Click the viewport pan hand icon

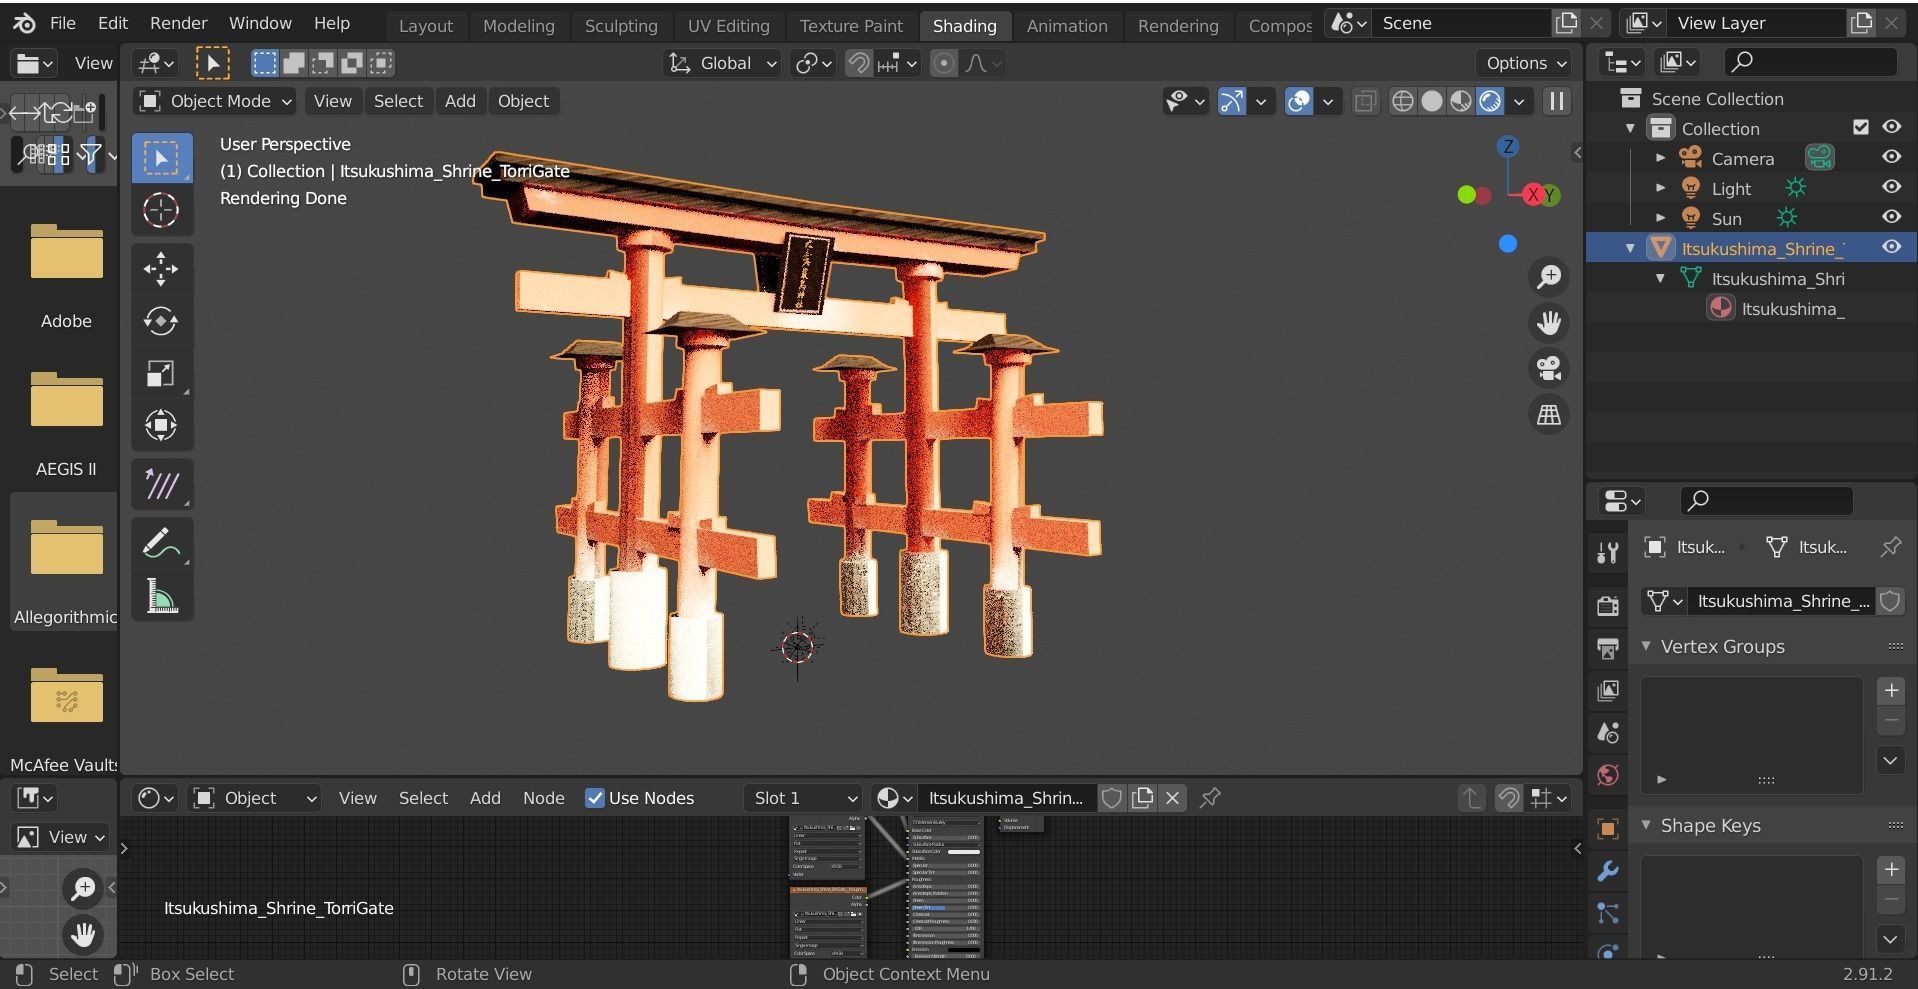pos(1549,323)
